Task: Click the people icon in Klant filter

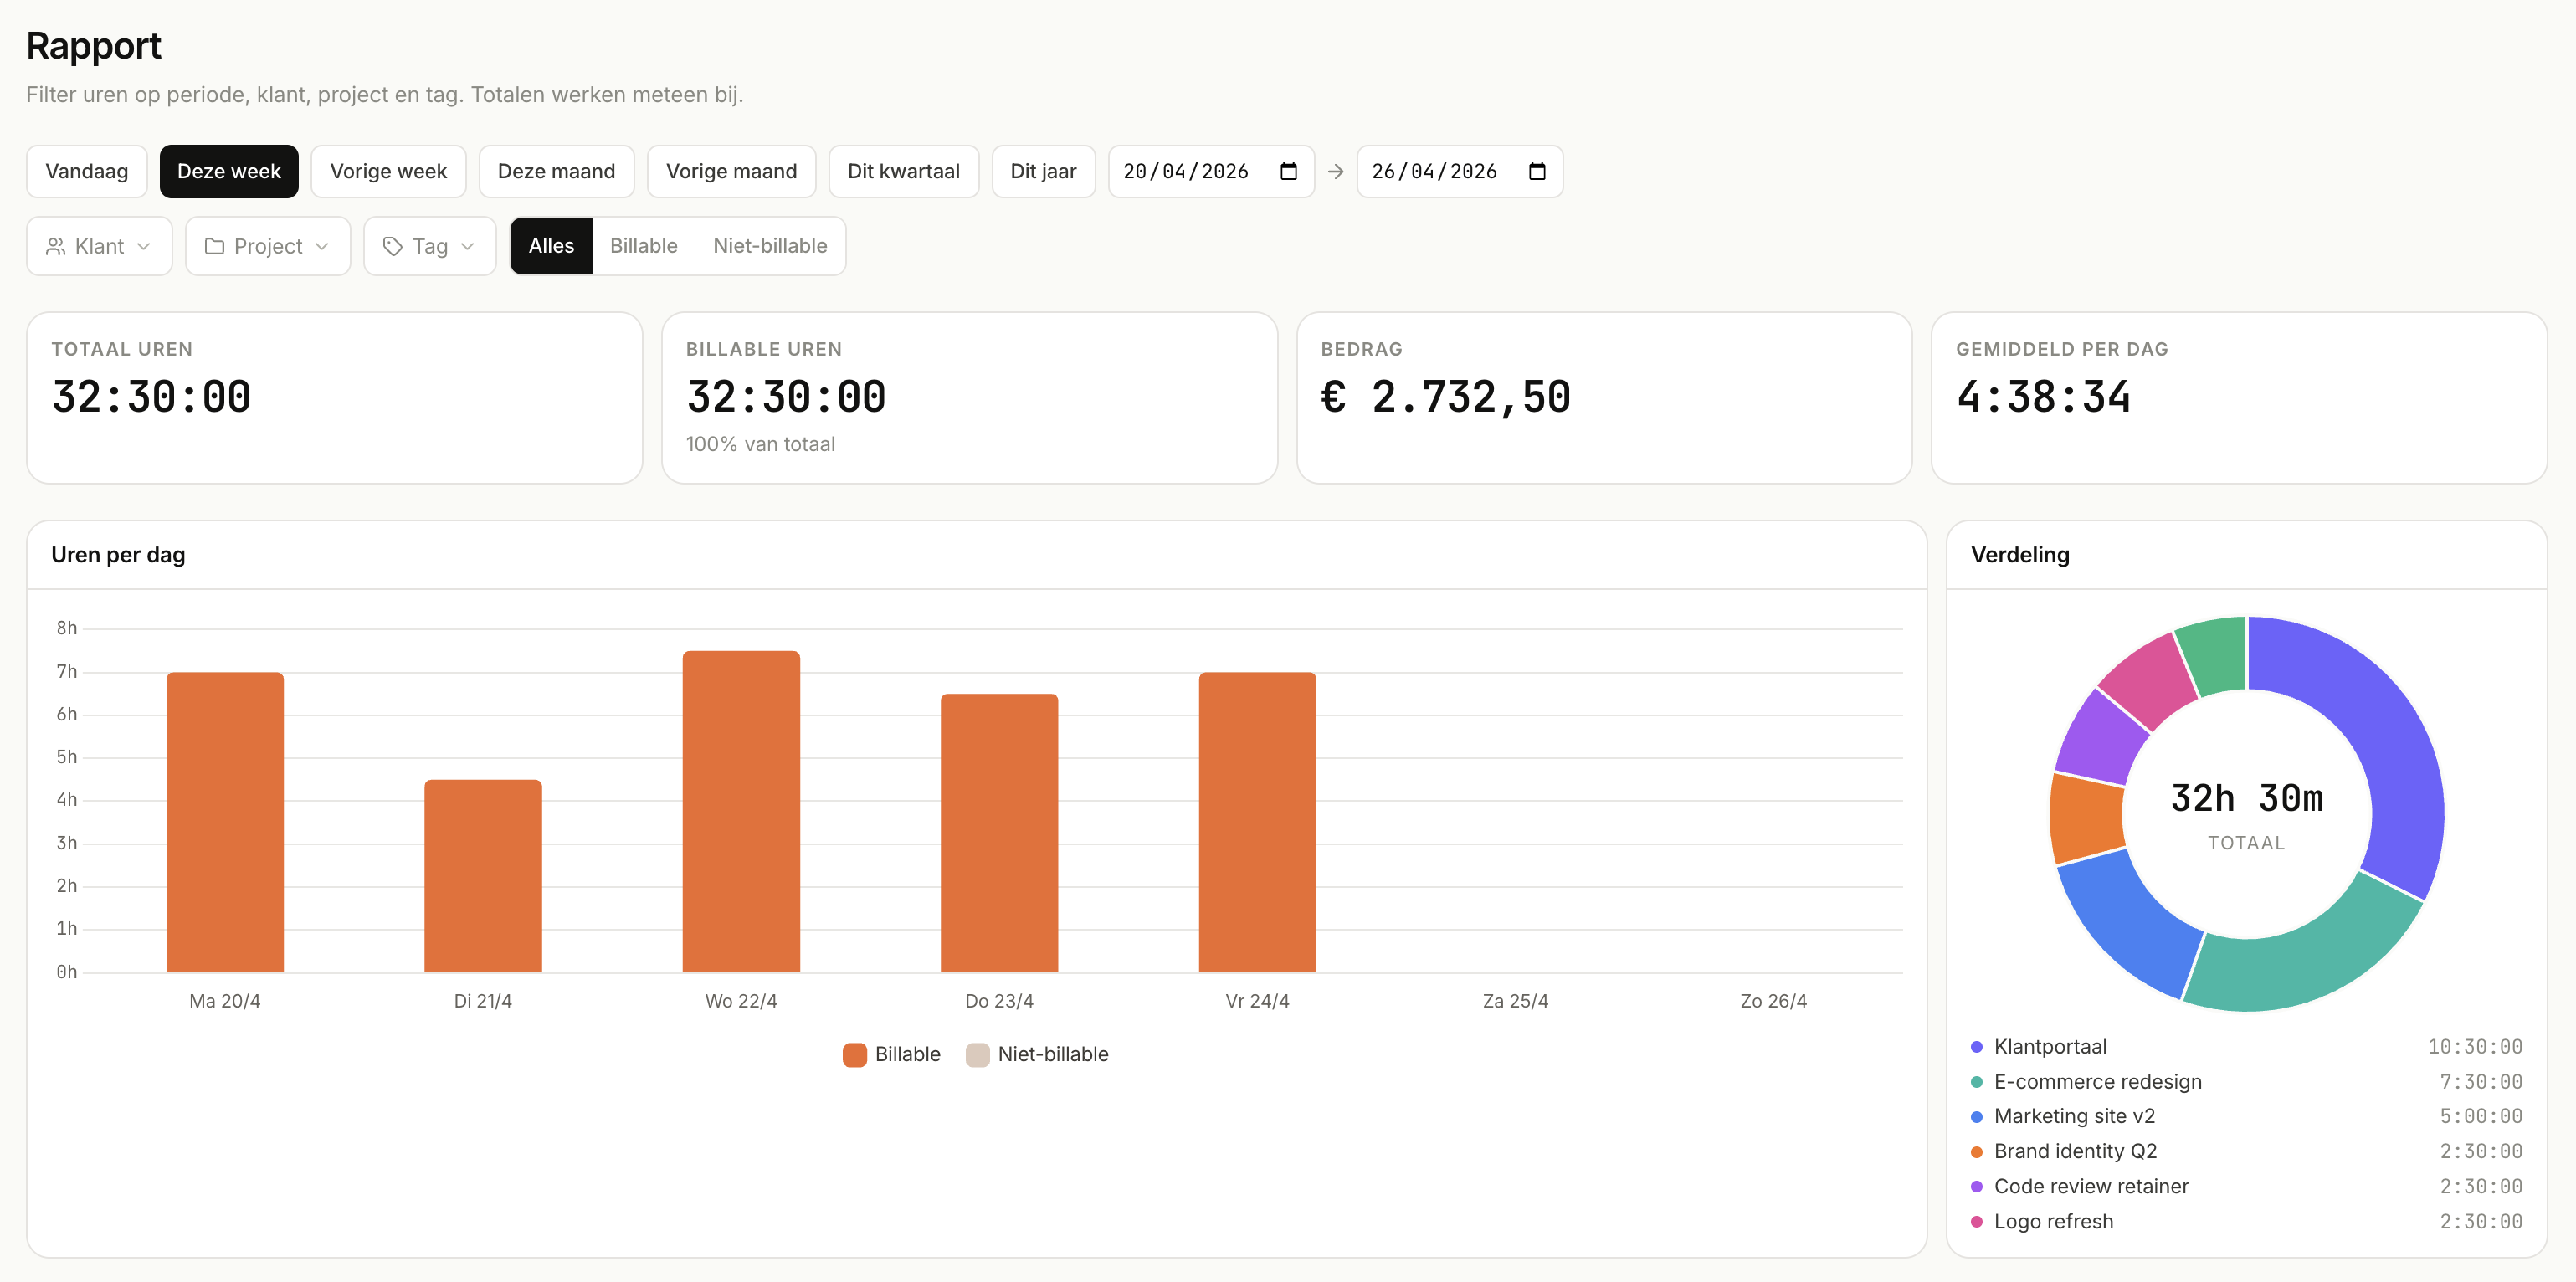Action: click(x=56, y=246)
